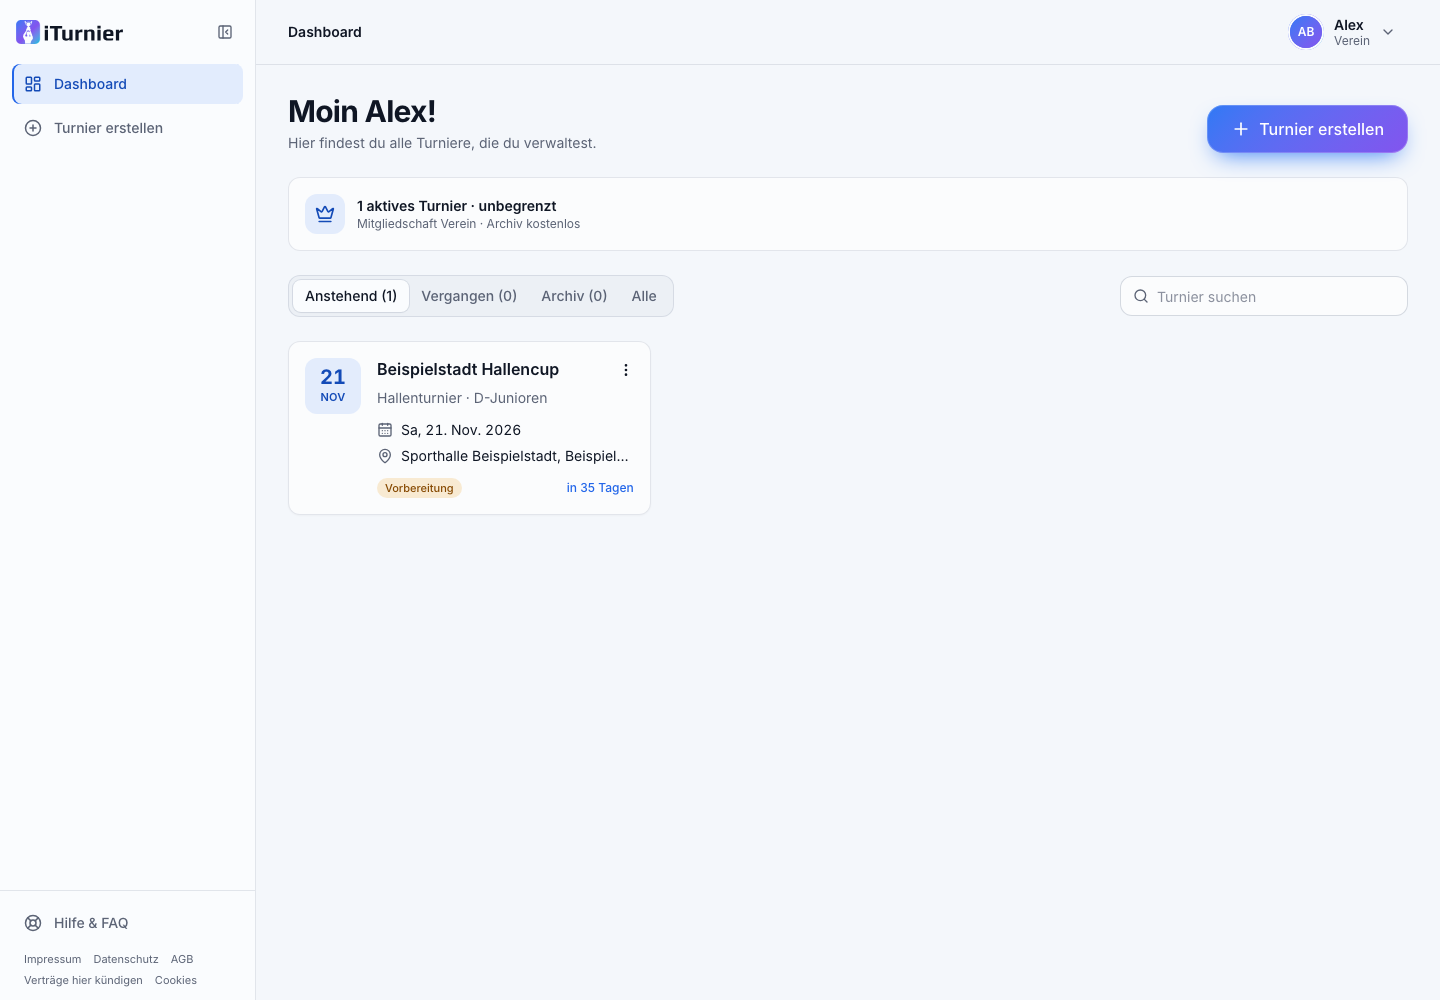Click the location pin icon beside Sporthalle Beispielstadt

tap(385, 456)
